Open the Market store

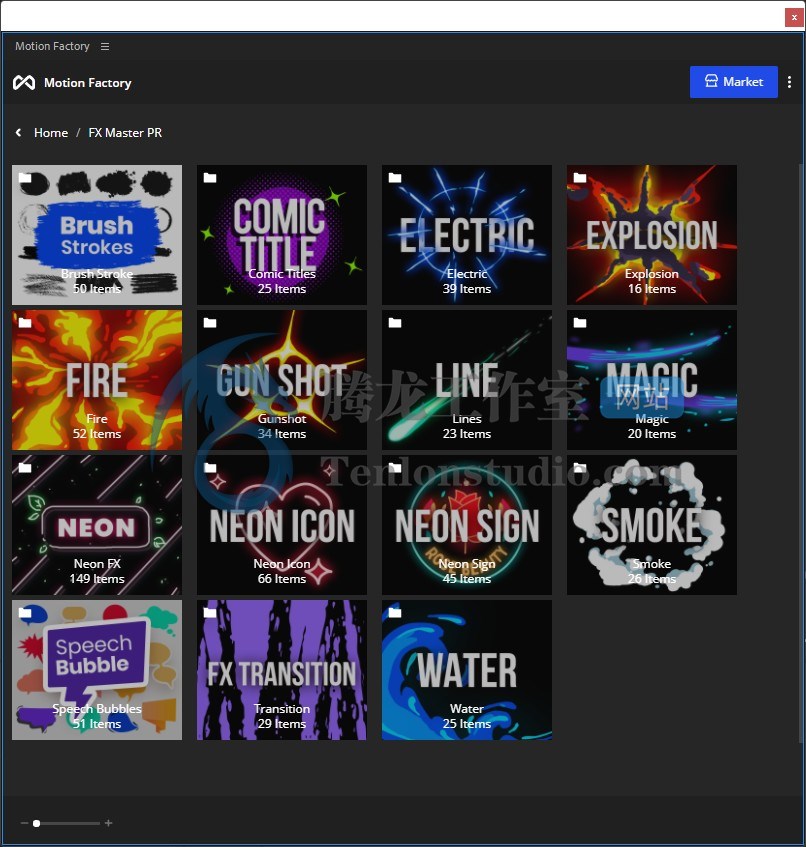point(733,82)
